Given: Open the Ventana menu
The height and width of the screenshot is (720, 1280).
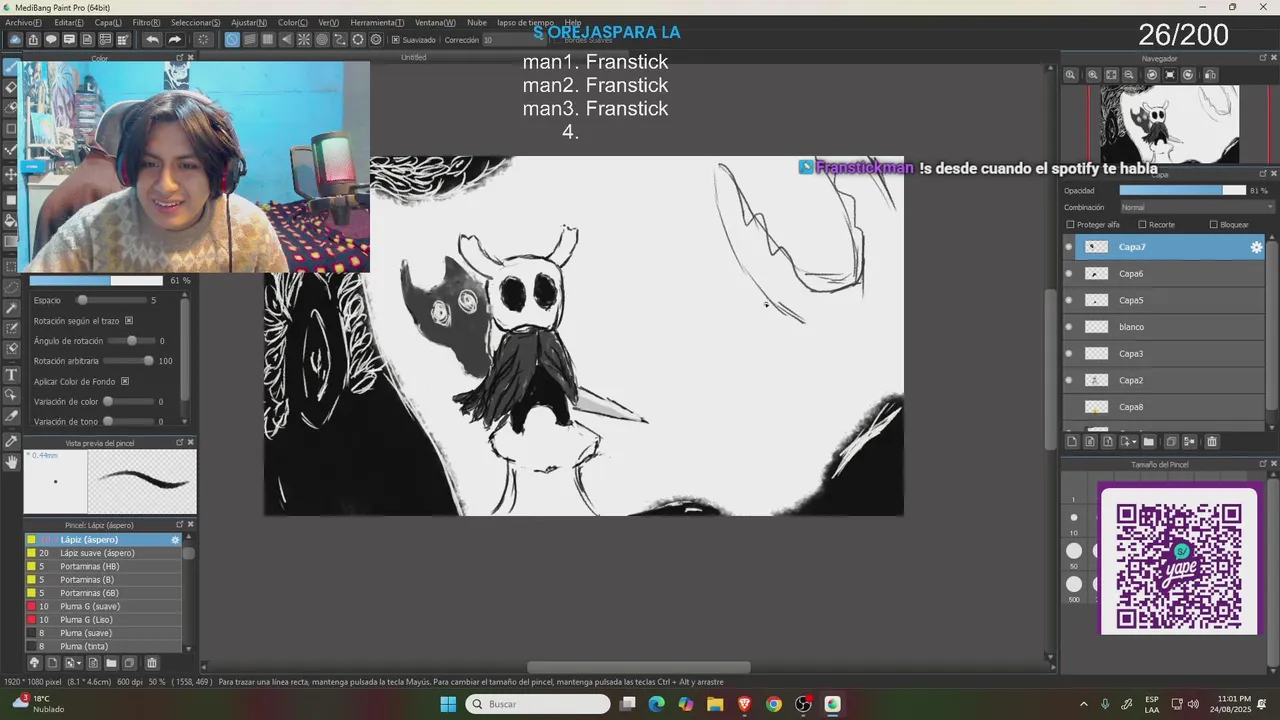Looking at the screenshot, I should tap(435, 22).
